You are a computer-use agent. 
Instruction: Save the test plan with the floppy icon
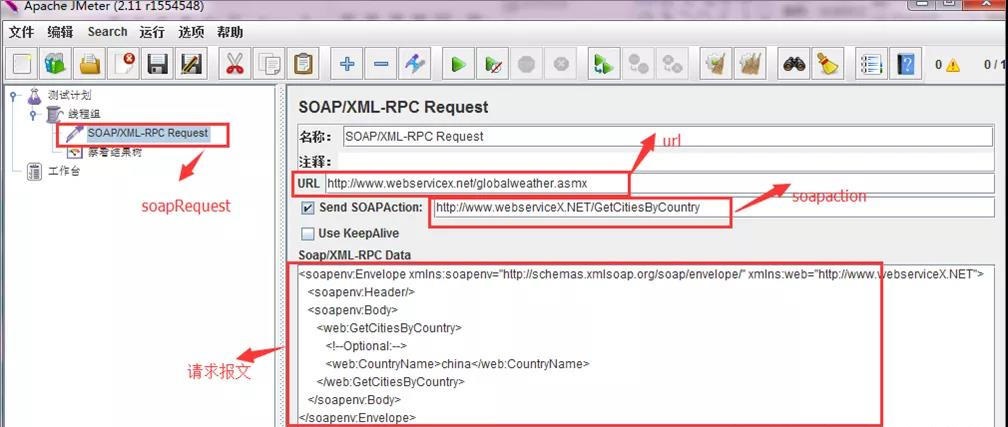158,64
